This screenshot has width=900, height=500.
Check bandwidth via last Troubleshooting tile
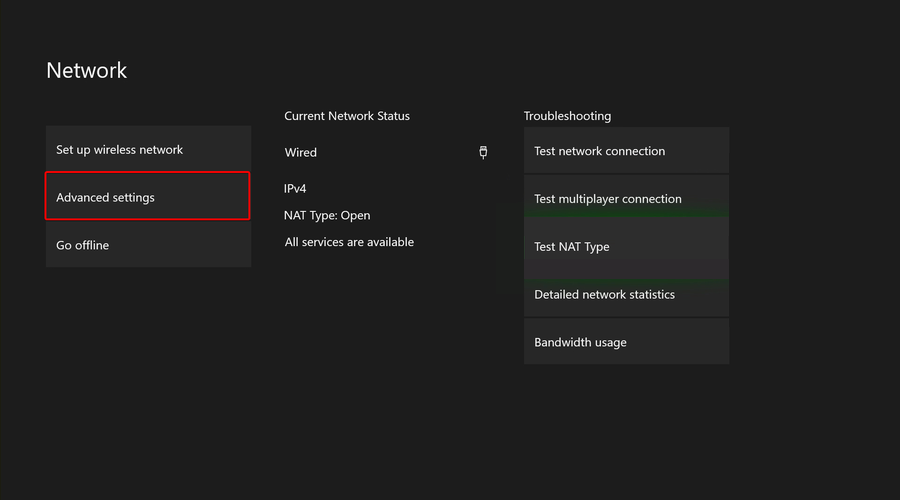point(626,342)
